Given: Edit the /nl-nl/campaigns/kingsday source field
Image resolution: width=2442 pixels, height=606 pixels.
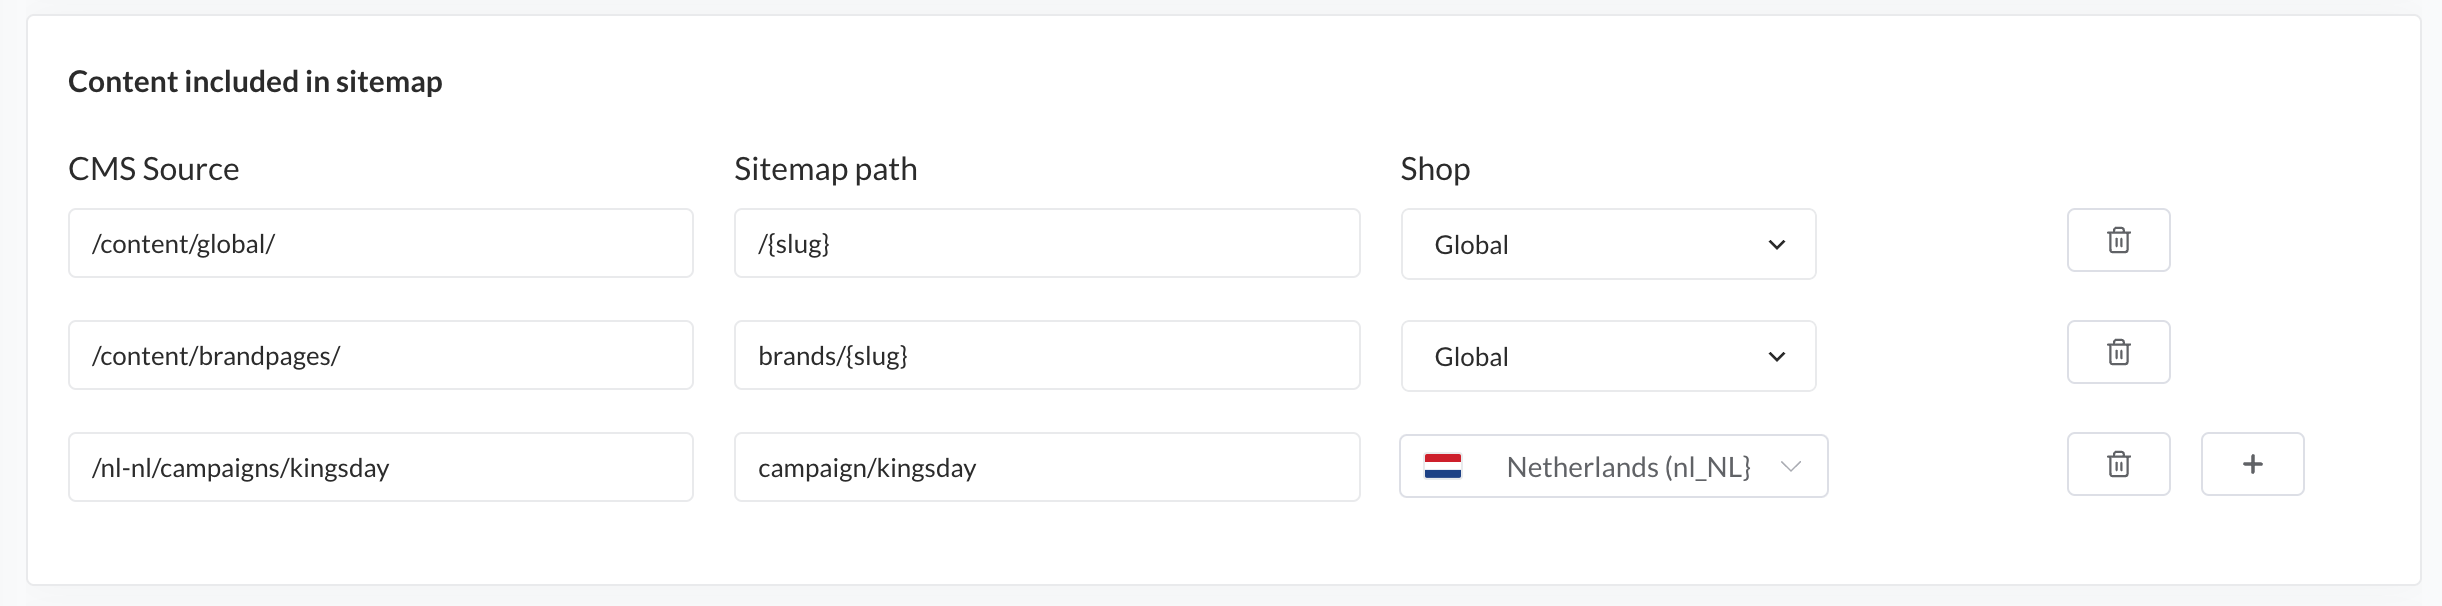Looking at the screenshot, I should 380,467.
